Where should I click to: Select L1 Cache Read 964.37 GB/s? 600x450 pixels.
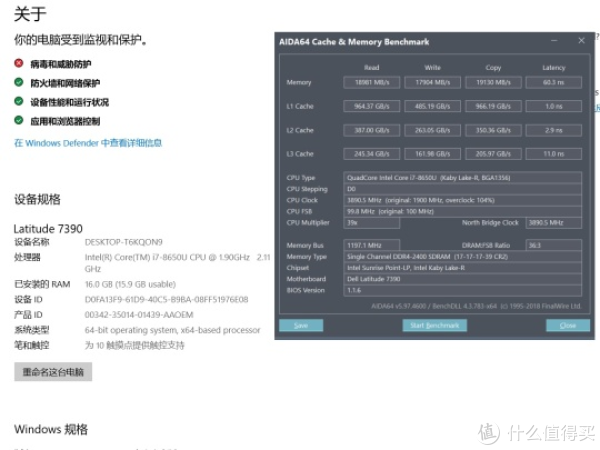coord(372,106)
